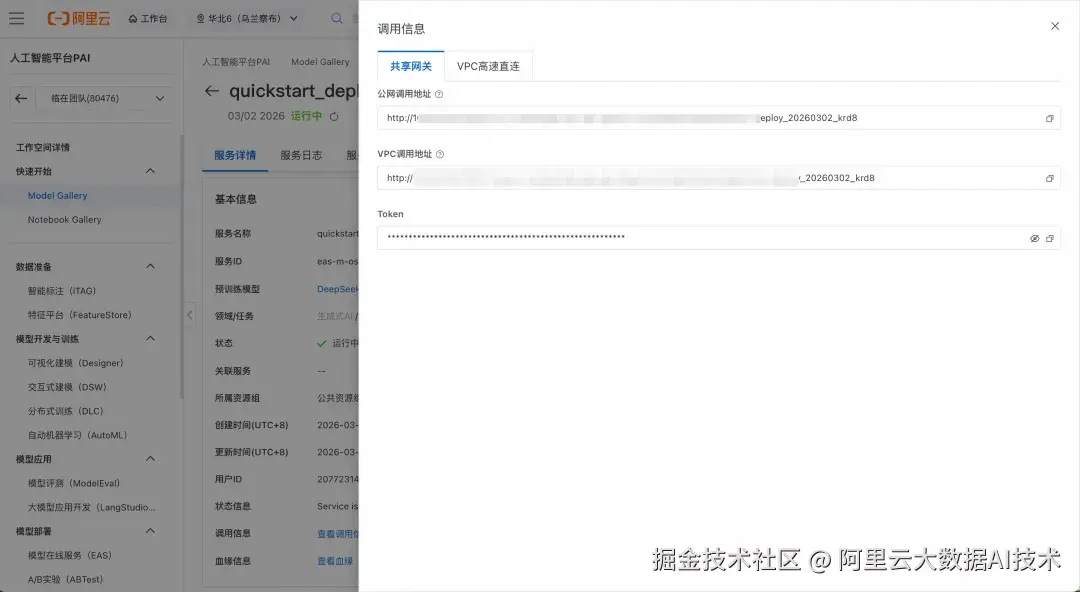
Task: Copy the Token value
Action: point(1051,239)
